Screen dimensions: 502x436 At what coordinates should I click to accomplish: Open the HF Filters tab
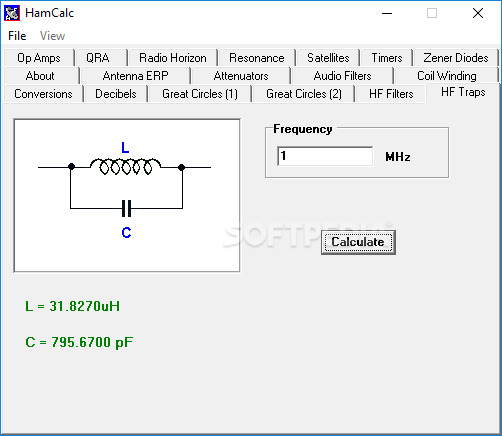point(391,94)
